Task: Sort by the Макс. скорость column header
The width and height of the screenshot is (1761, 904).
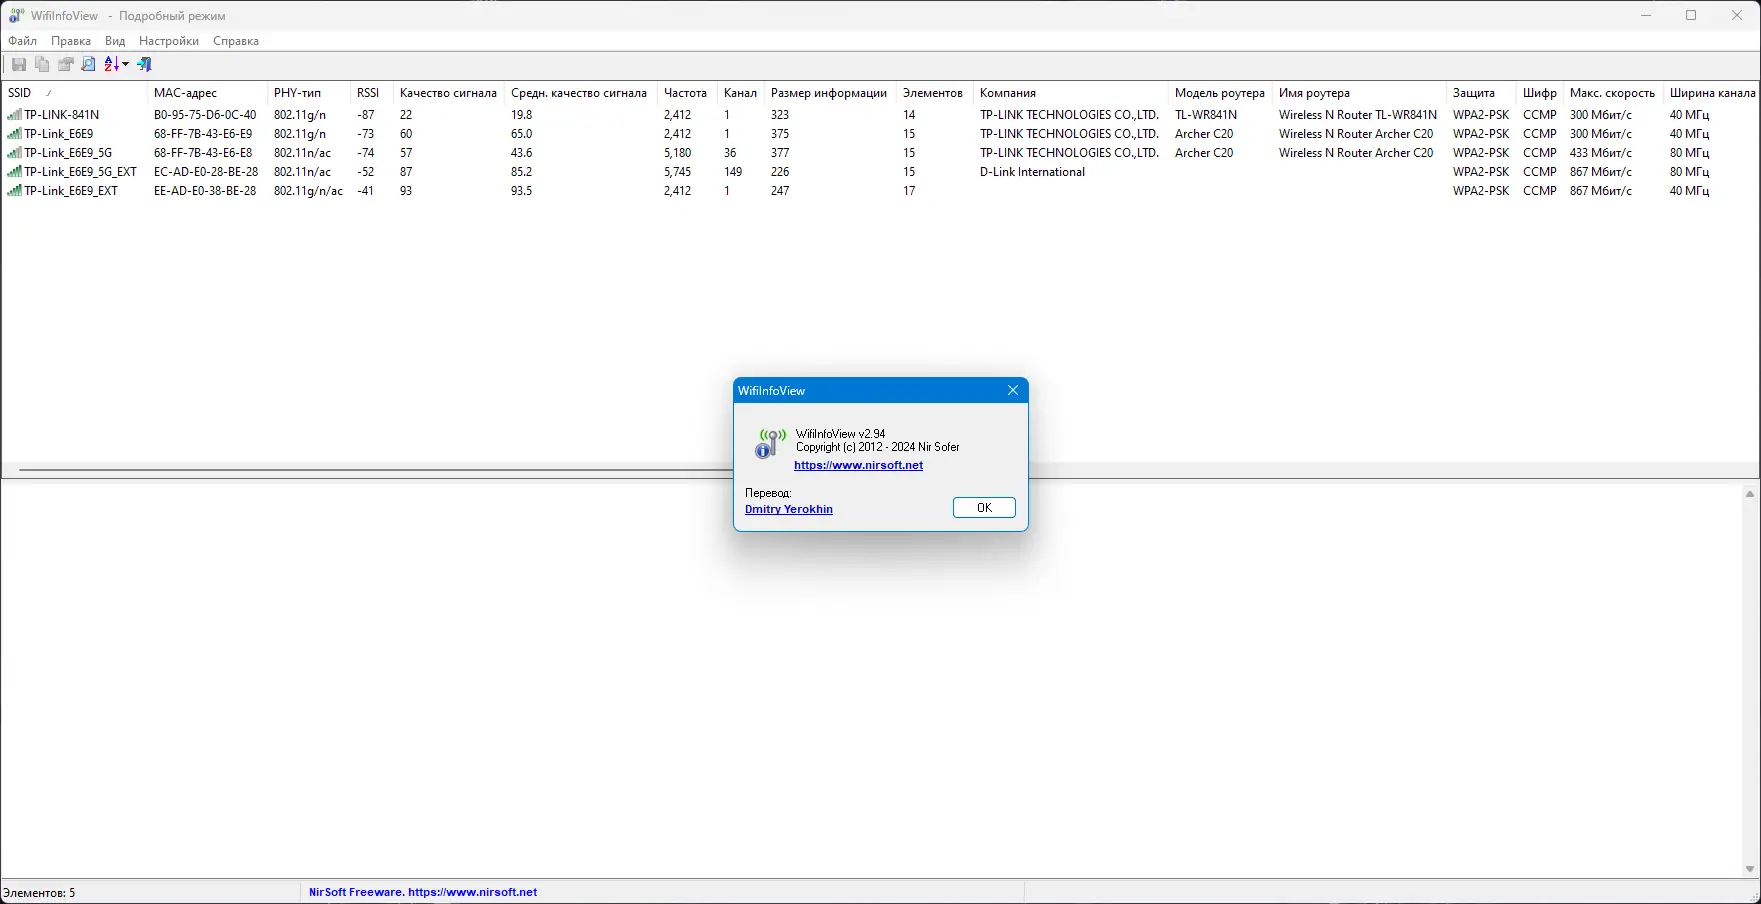Action: pos(1613,93)
